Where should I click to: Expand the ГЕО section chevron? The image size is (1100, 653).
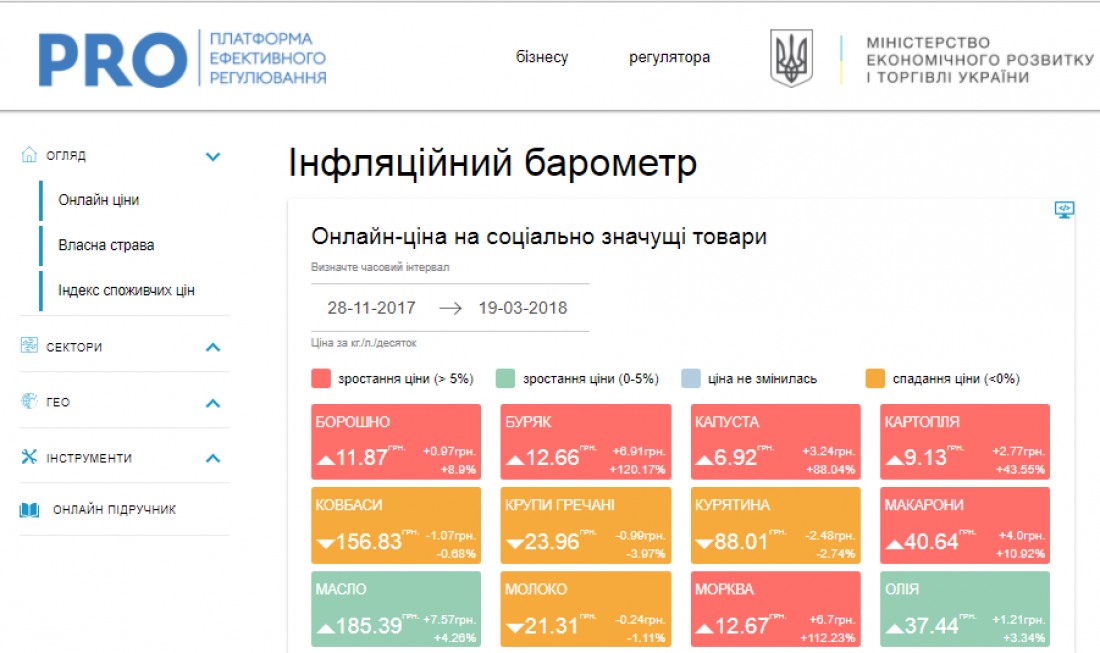click(212, 403)
